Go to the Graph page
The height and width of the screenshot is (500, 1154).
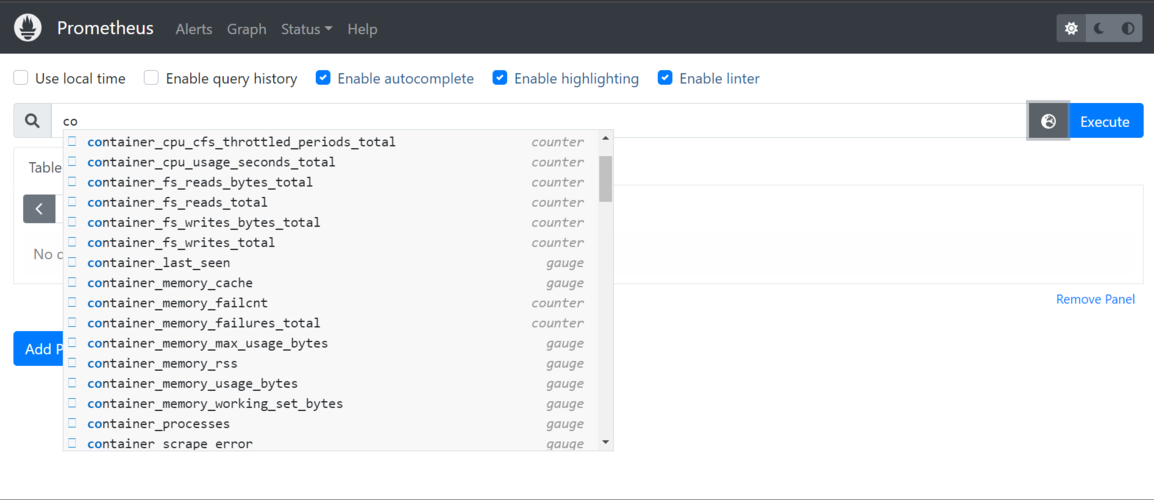click(x=247, y=29)
